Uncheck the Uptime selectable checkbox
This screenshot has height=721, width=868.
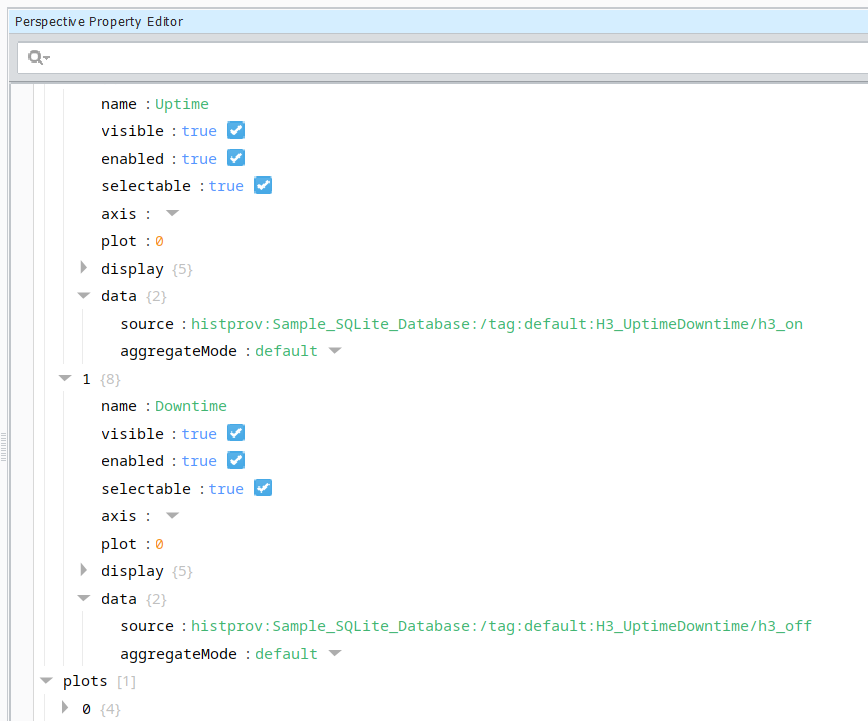coord(263,186)
